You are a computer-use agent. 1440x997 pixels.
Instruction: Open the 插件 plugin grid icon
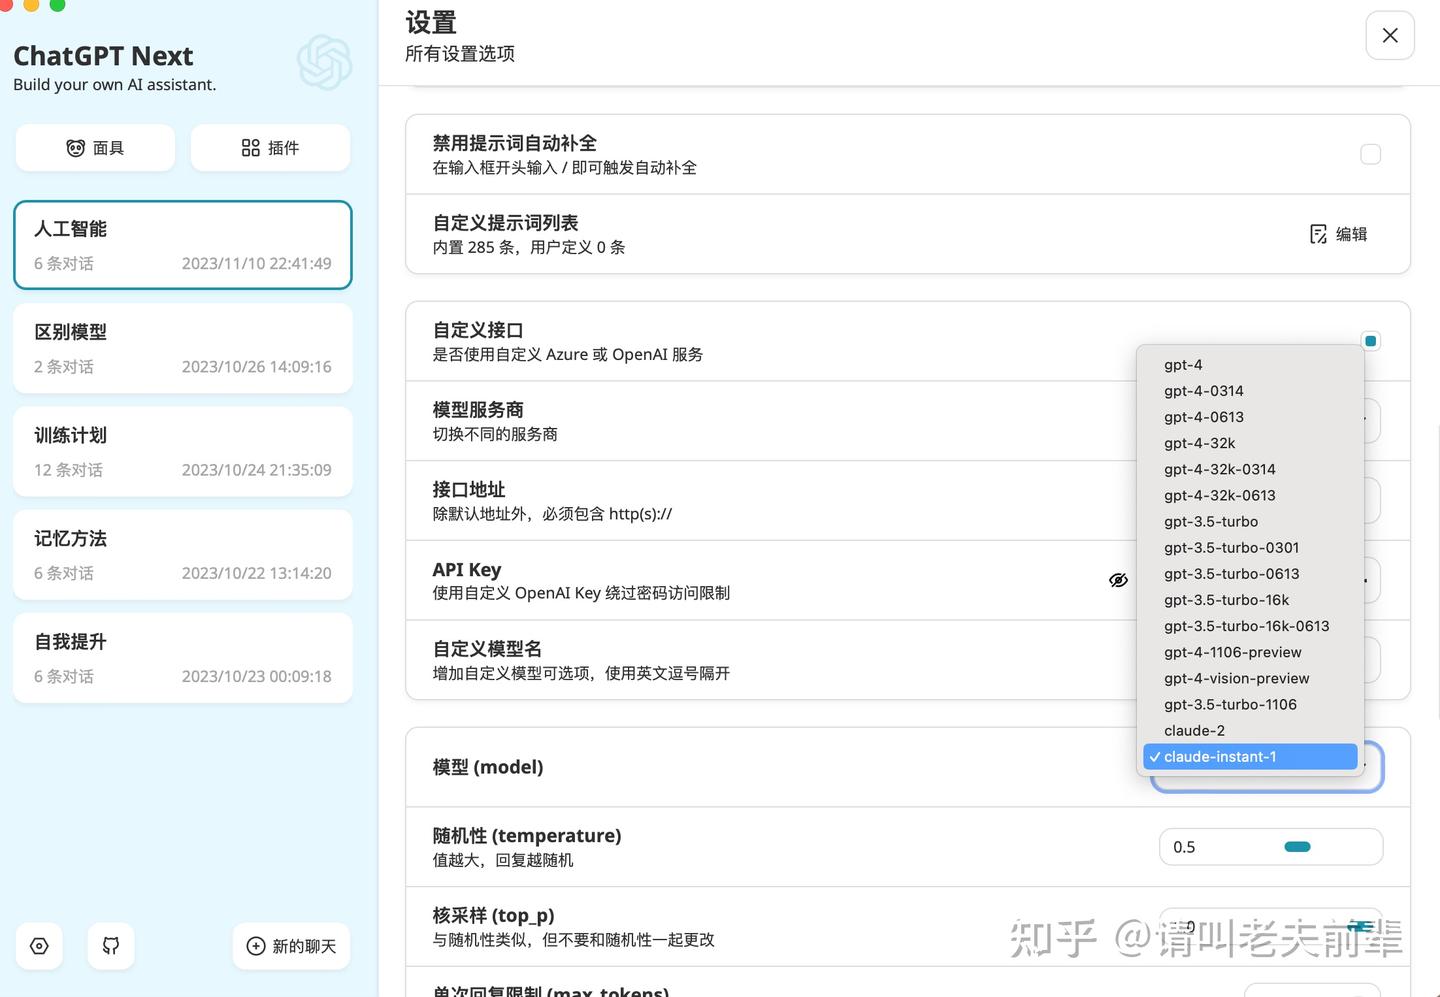point(251,148)
